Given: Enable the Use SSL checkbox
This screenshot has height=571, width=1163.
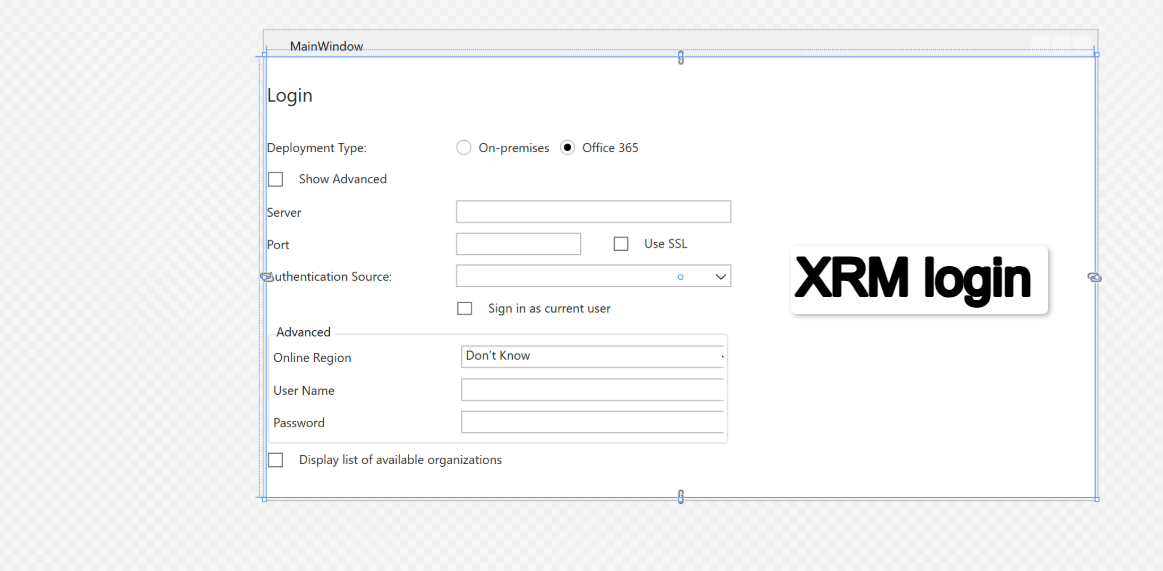Looking at the screenshot, I should [x=621, y=244].
